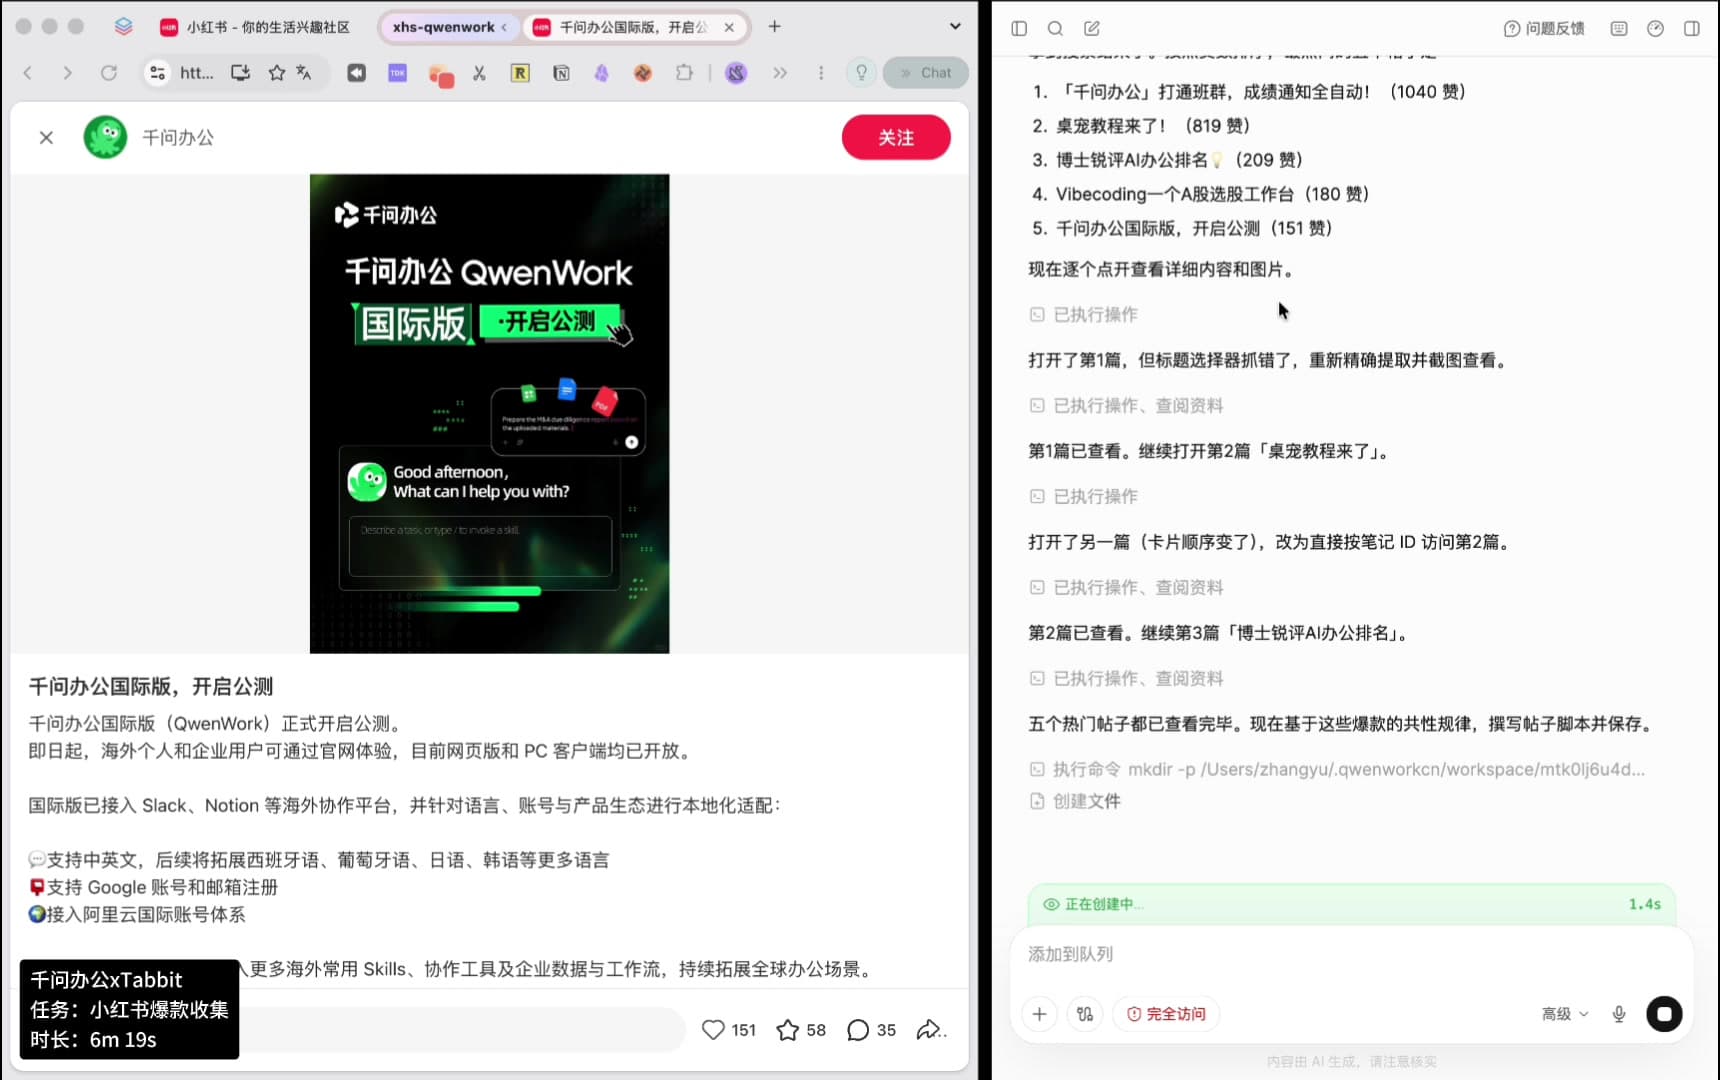This screenshot has height=1080, width=1720.
Task: Close the Xiaohongshu post overlay
Action: point(46,138)
